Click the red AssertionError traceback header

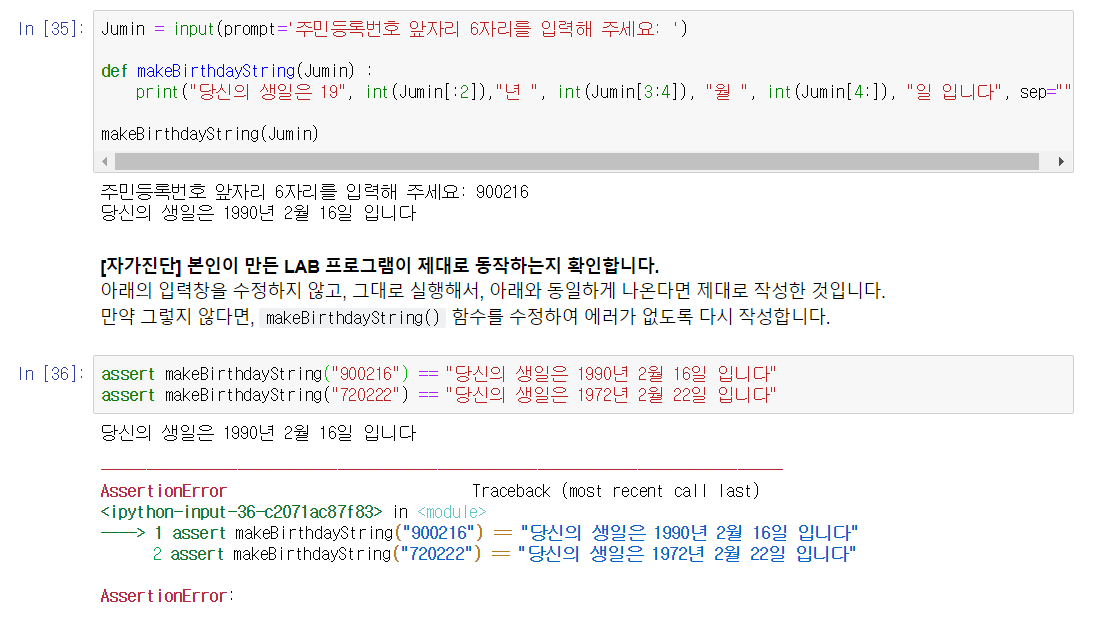[x=164, y=491]
